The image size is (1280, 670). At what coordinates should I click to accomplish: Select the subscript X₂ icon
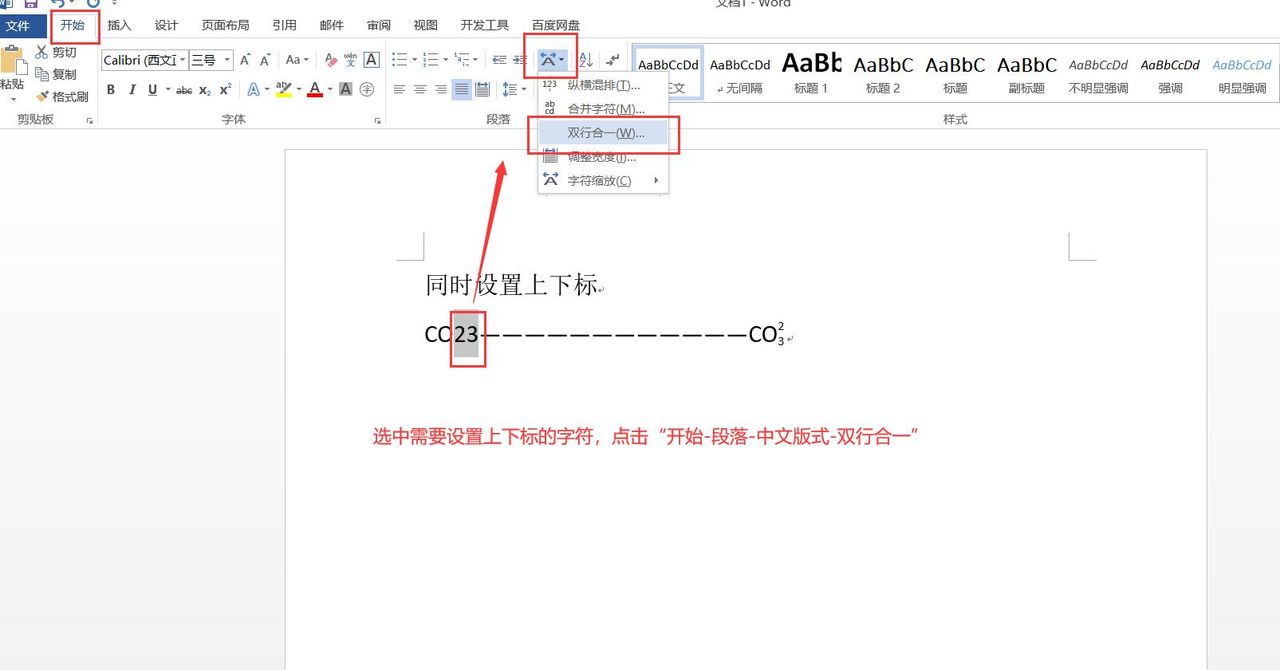point(205,89)
